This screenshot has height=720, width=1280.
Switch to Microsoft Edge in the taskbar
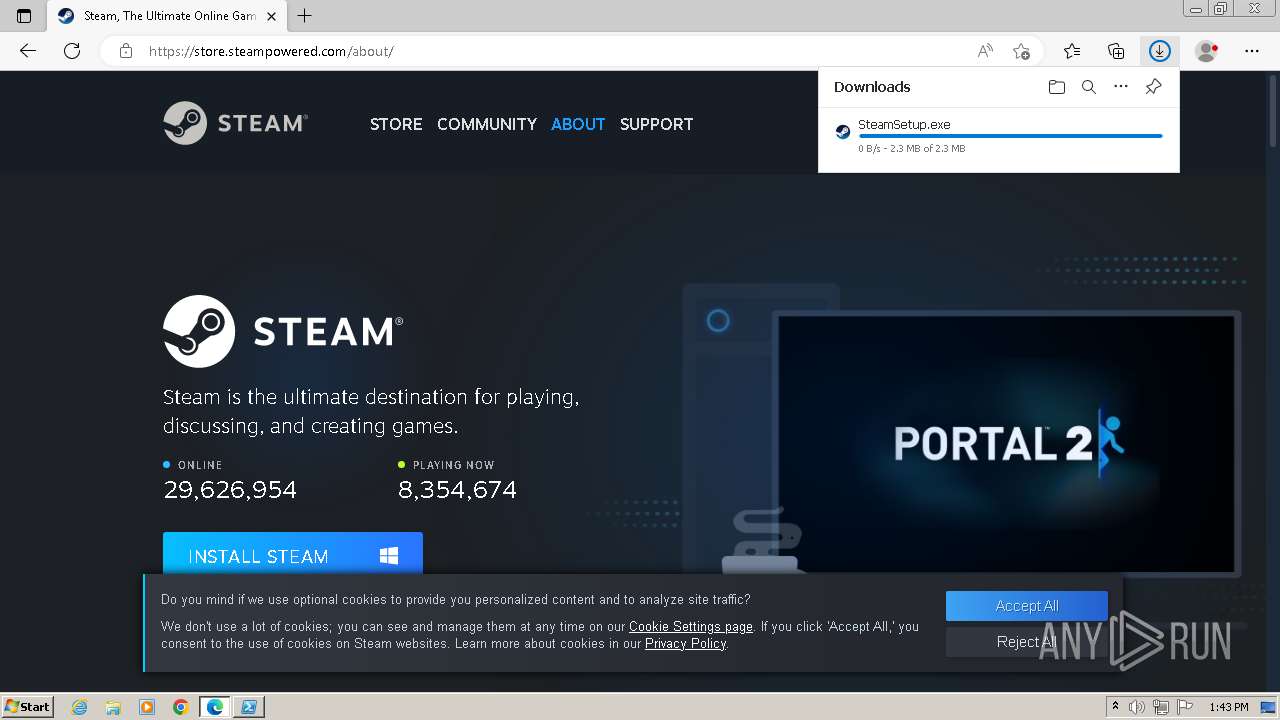click(x=214, y=707)
